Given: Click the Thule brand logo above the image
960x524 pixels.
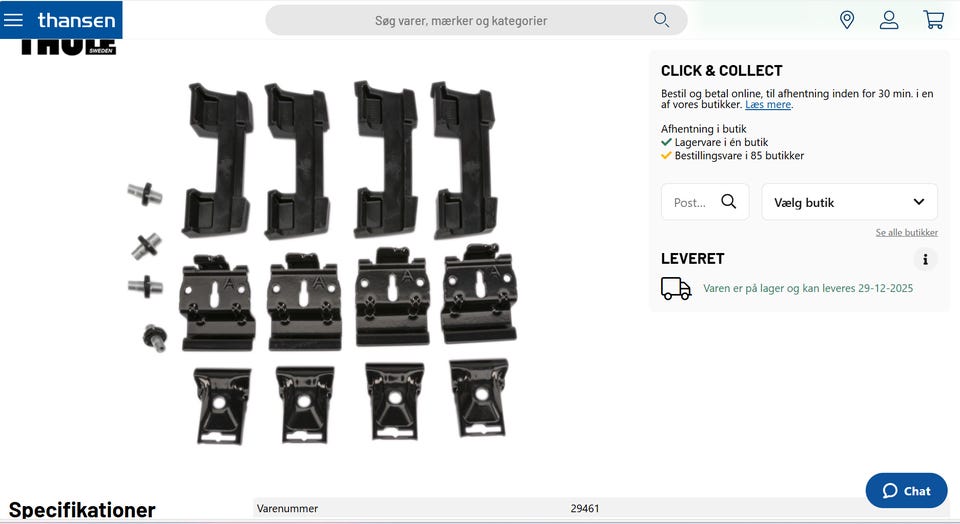Looking at the screenshot, I should click(68, 48).
